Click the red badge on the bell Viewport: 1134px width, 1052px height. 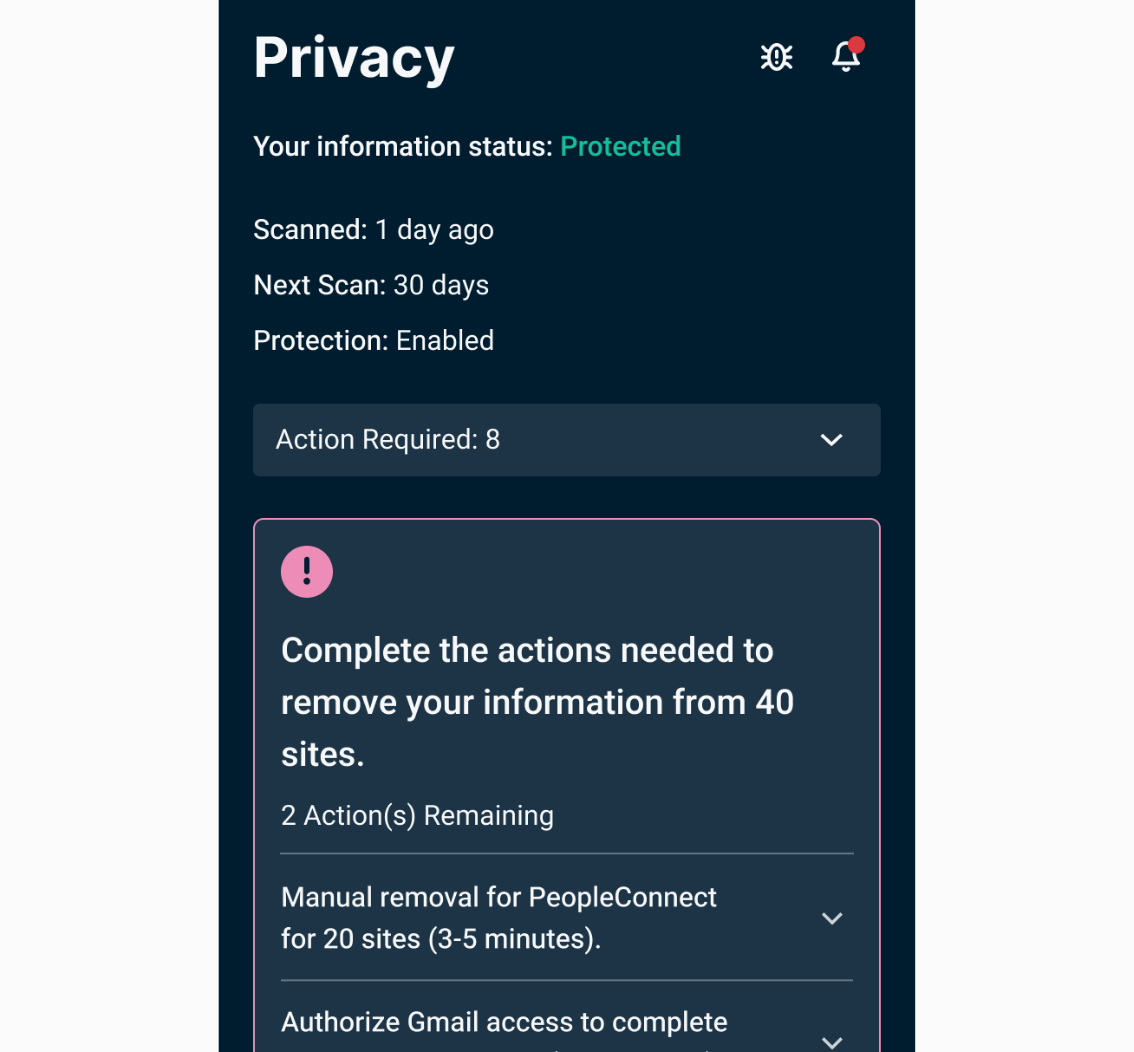tap(856, 45)
